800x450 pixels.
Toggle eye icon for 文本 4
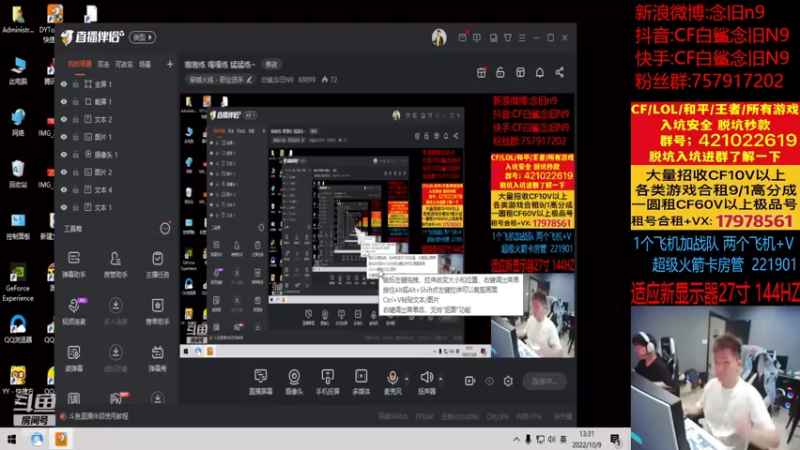pos(64,190)
